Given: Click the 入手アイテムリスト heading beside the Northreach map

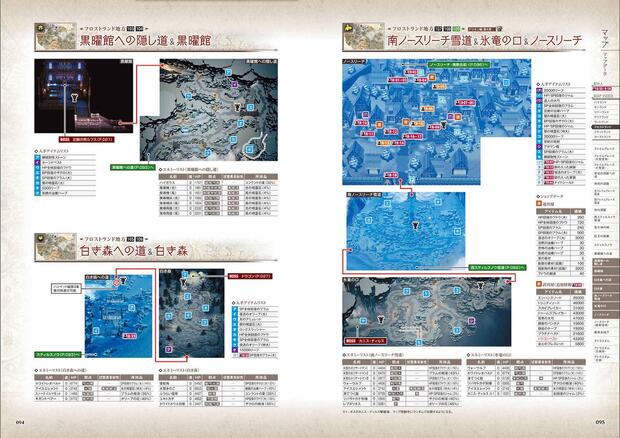Looking at the screenshot, I should 554,84.
